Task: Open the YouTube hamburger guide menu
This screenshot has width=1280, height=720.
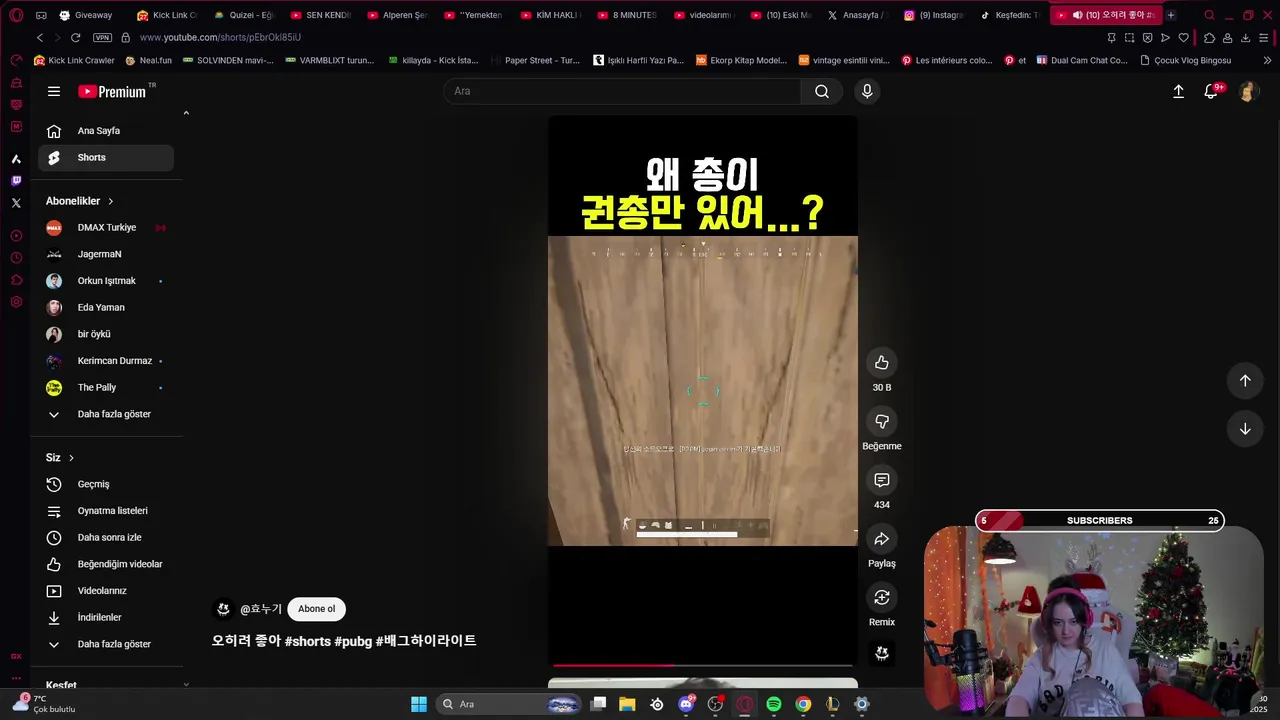Action: 54,91
